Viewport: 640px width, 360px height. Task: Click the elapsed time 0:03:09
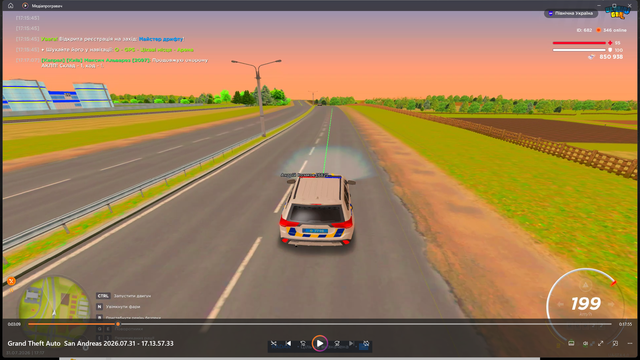tap(14, 324)
